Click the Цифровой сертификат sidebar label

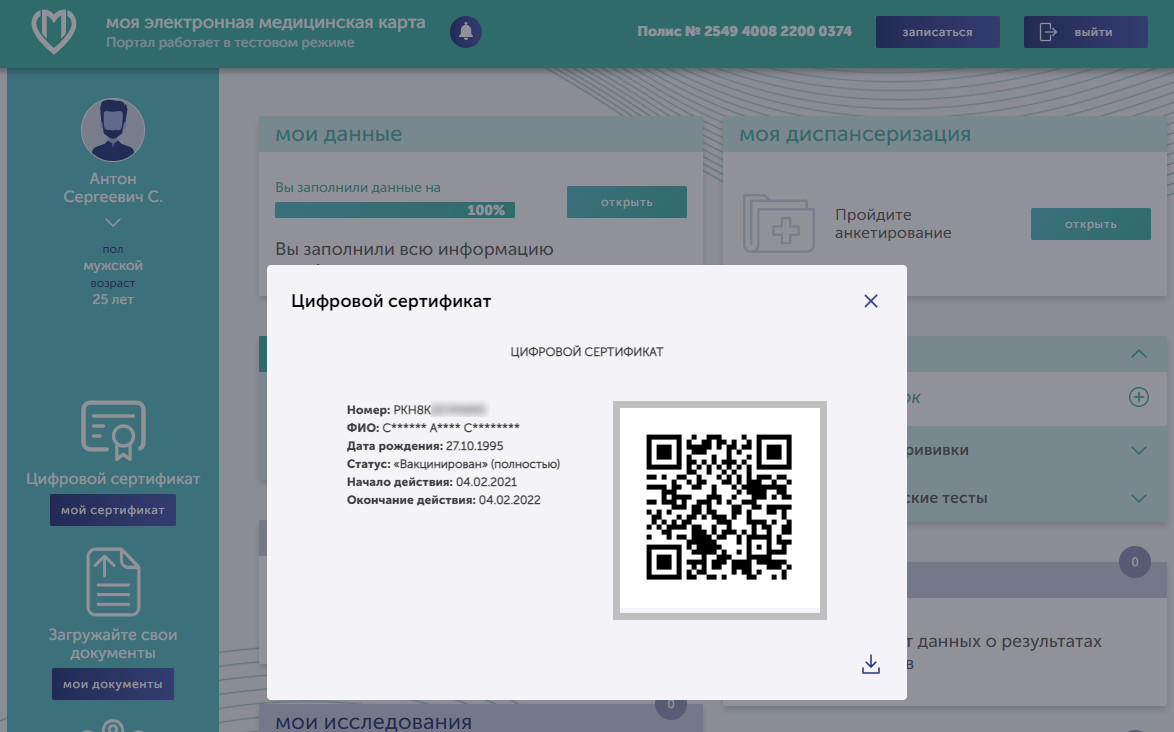113,479
